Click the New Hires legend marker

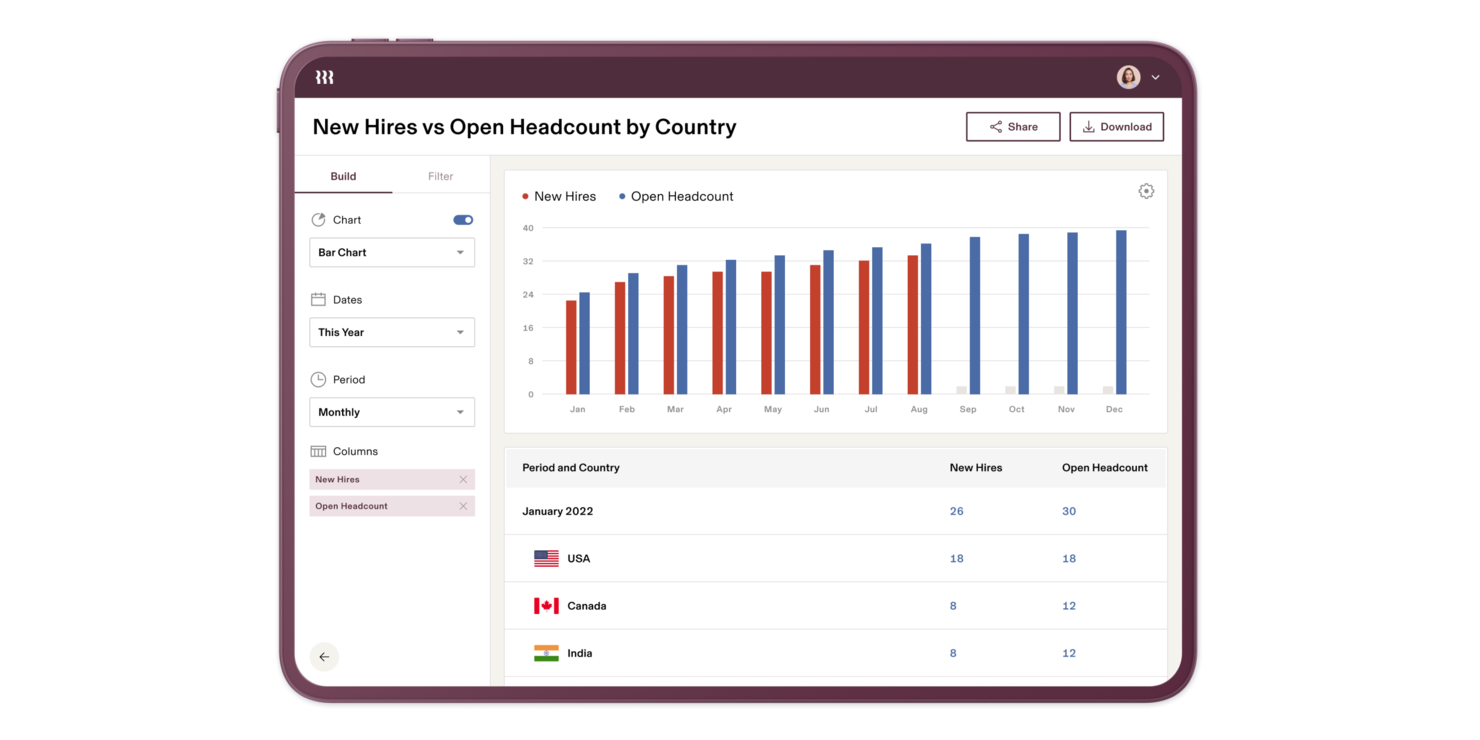click(525, 196)
